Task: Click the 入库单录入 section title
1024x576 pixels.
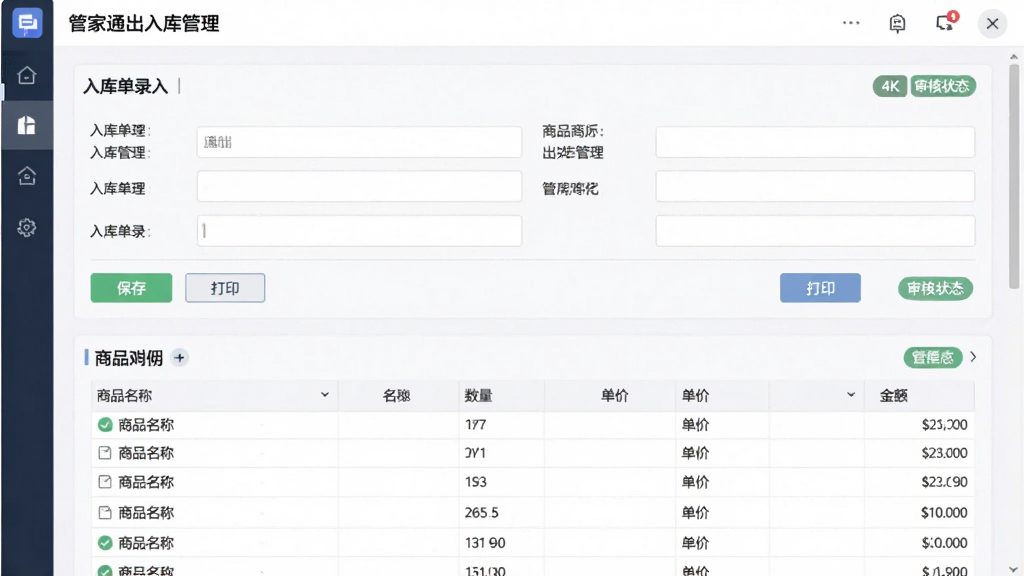Action: tap(125, 86)
